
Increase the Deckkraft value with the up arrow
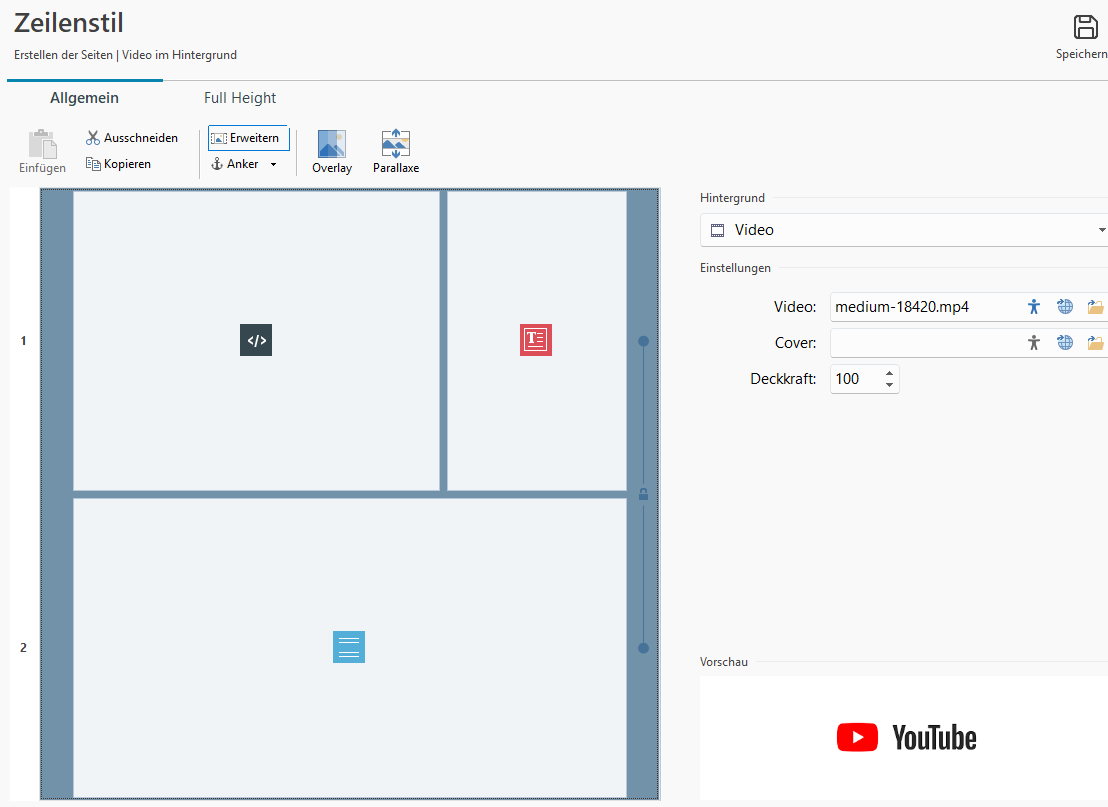[x=889, y=373]
